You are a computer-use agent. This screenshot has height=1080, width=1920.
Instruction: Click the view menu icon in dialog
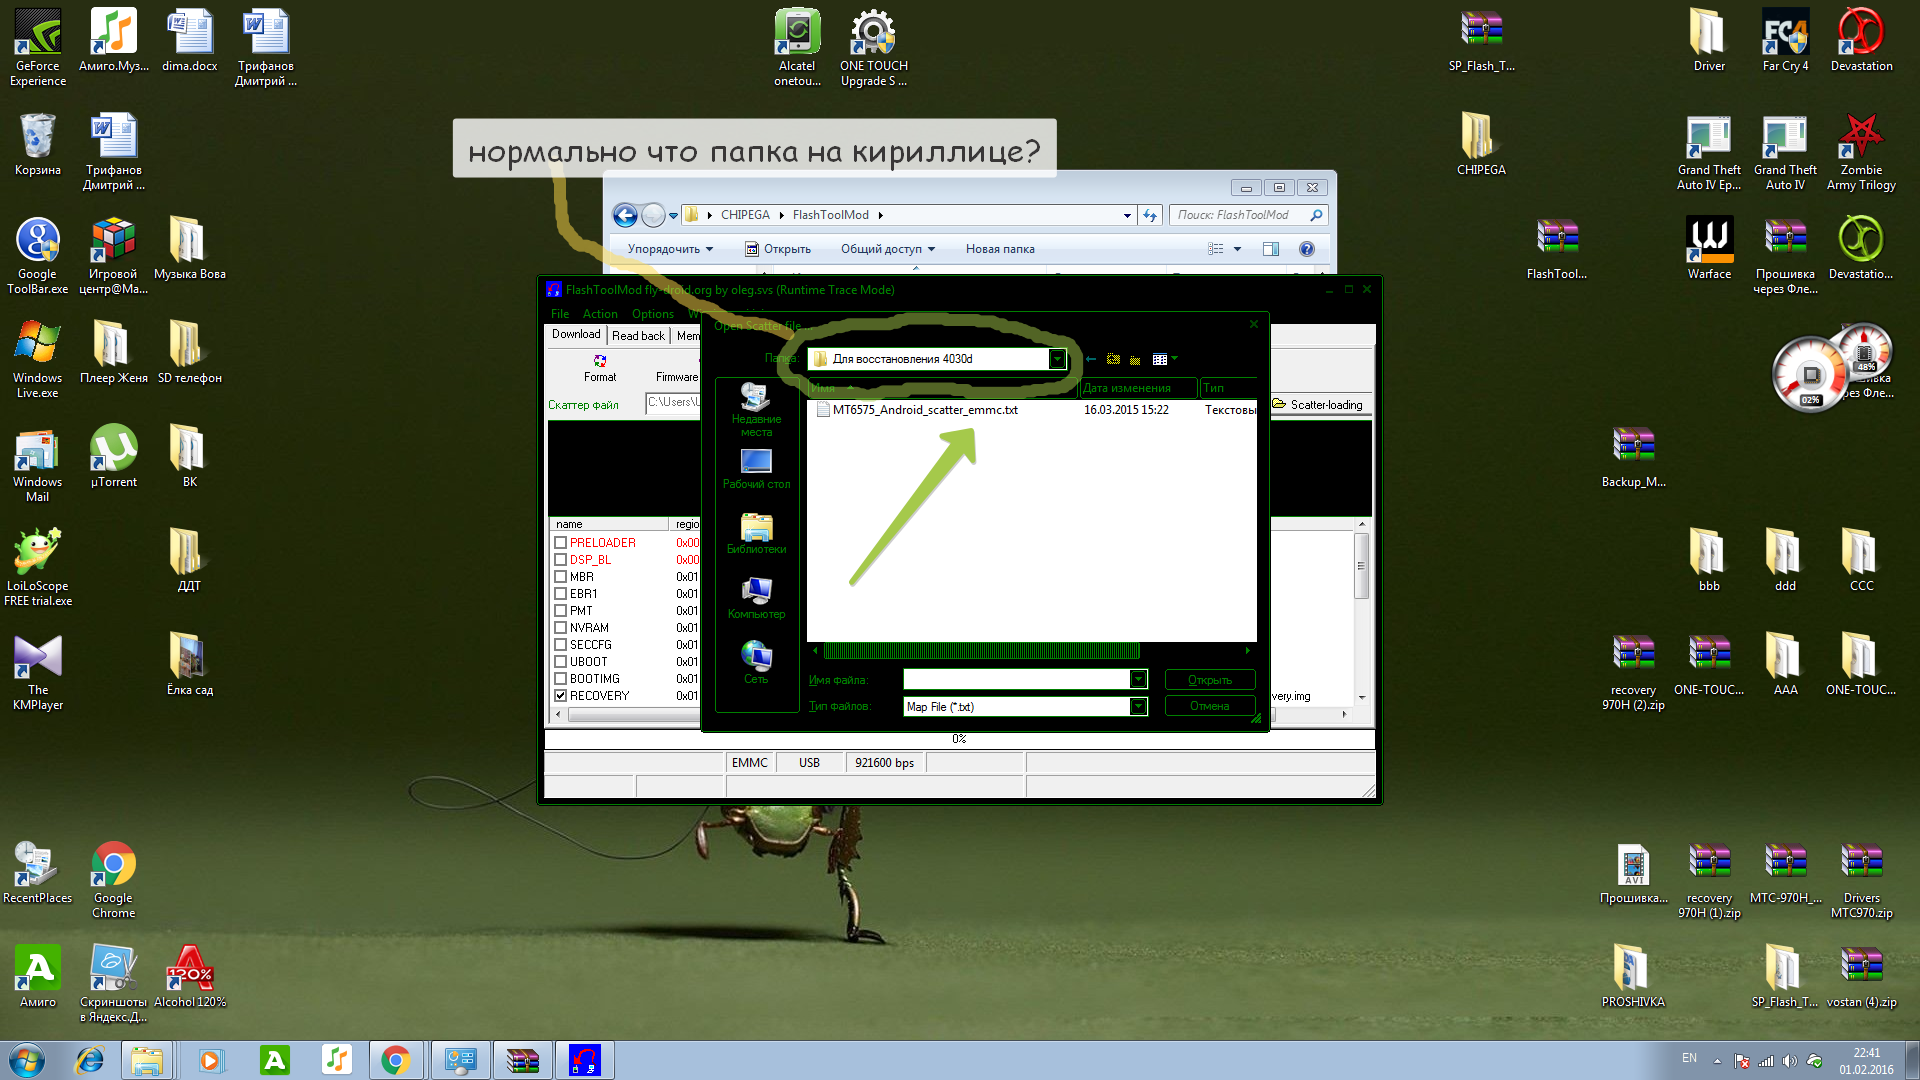click(1162, 359)
